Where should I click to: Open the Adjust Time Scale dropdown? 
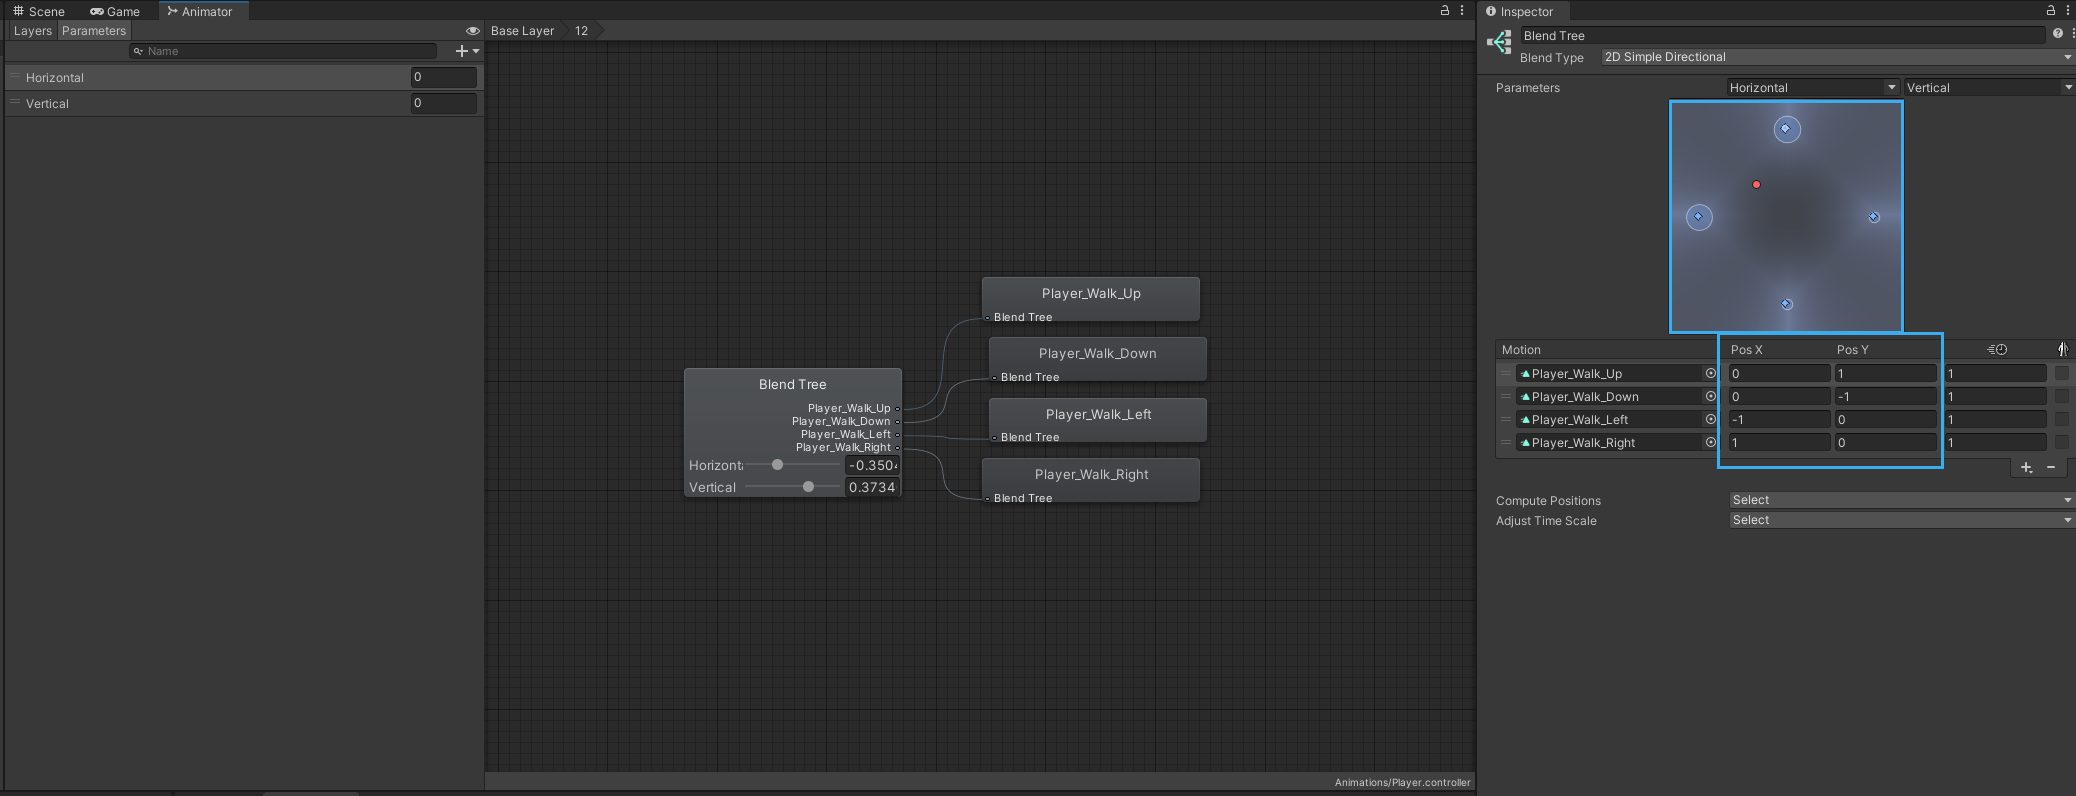[1900, 520]
